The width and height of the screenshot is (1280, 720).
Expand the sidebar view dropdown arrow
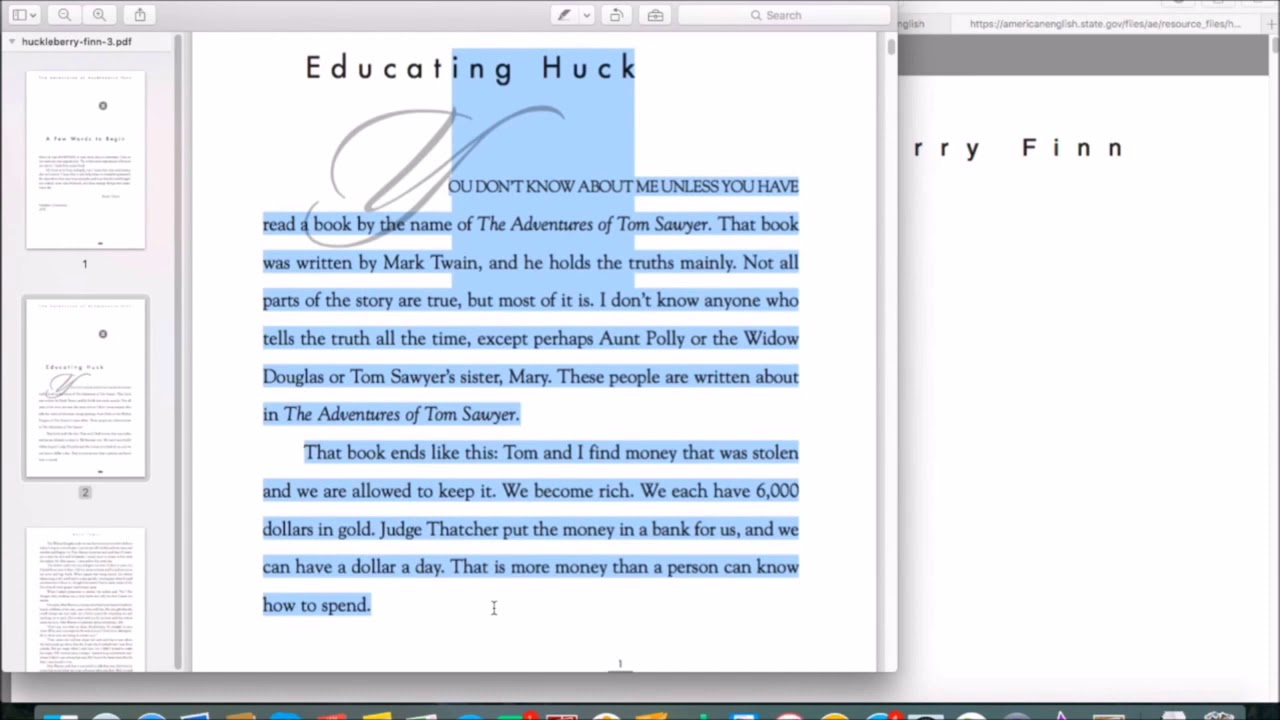click(x=34, y=15)
